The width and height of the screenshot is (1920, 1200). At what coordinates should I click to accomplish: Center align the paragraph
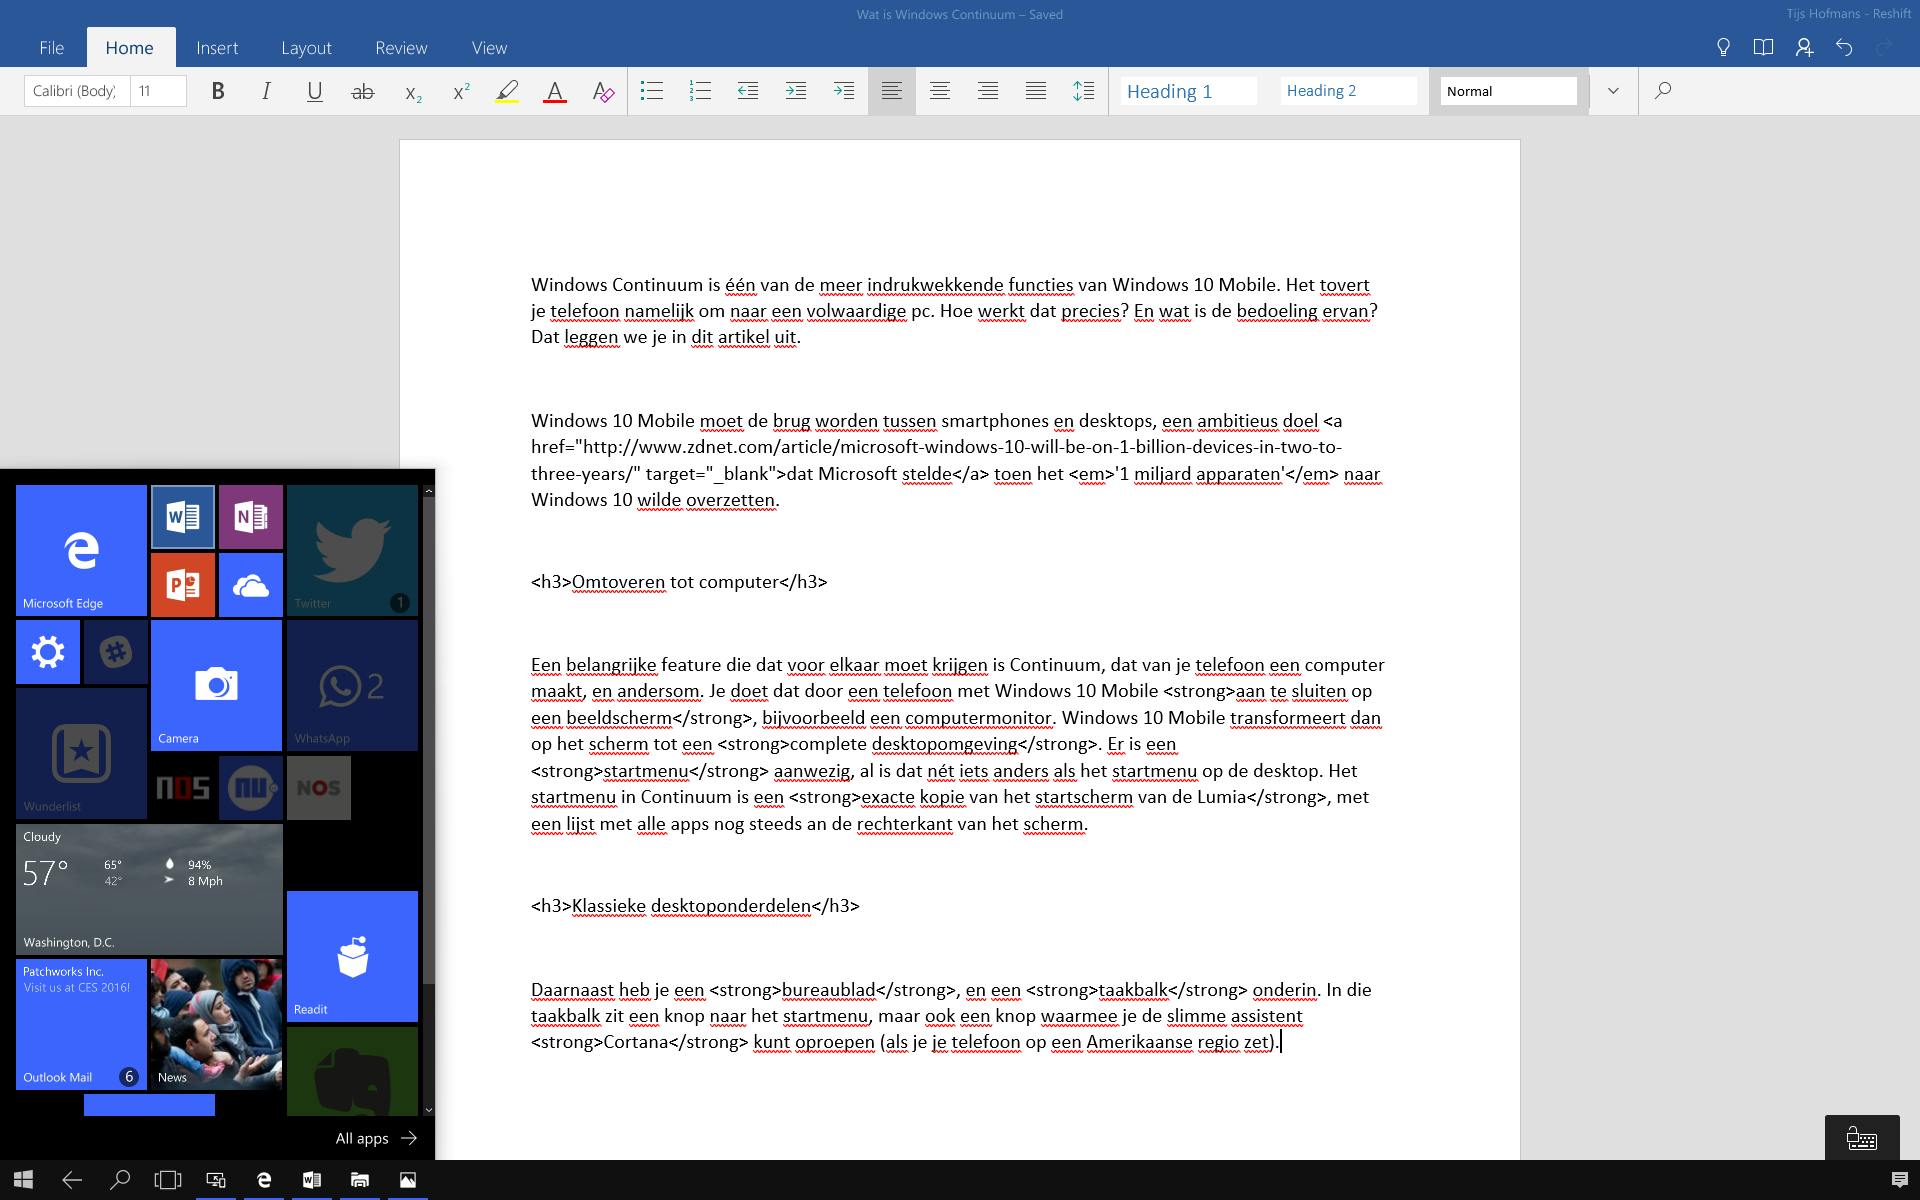[940, 91]
